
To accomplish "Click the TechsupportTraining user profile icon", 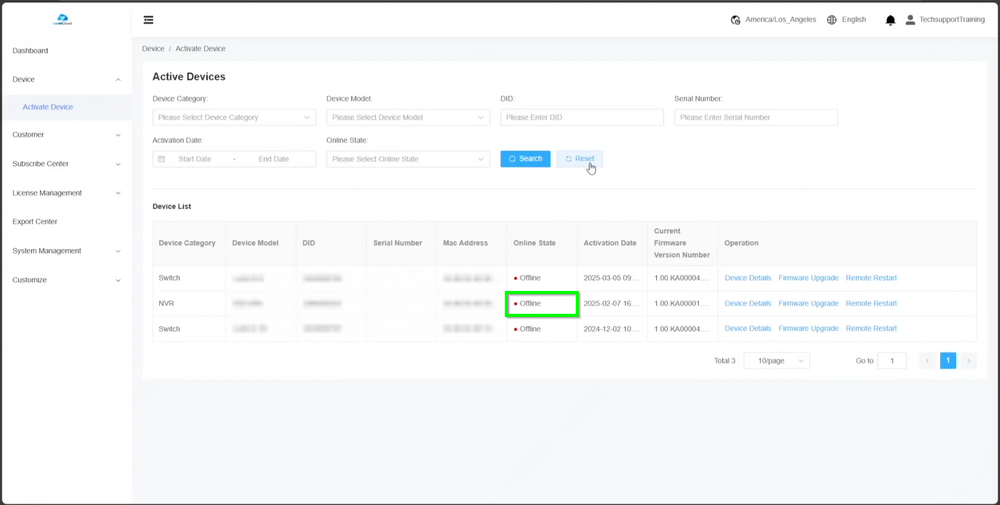I will click(x=910, y=20).
